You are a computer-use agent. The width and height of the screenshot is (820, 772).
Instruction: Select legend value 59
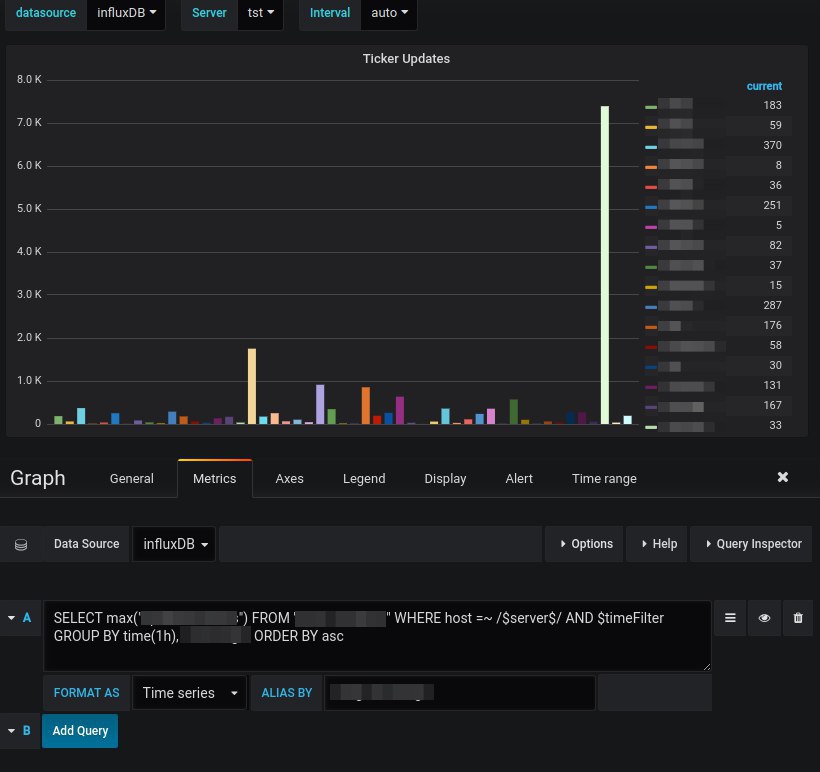[x=775, y=126]
